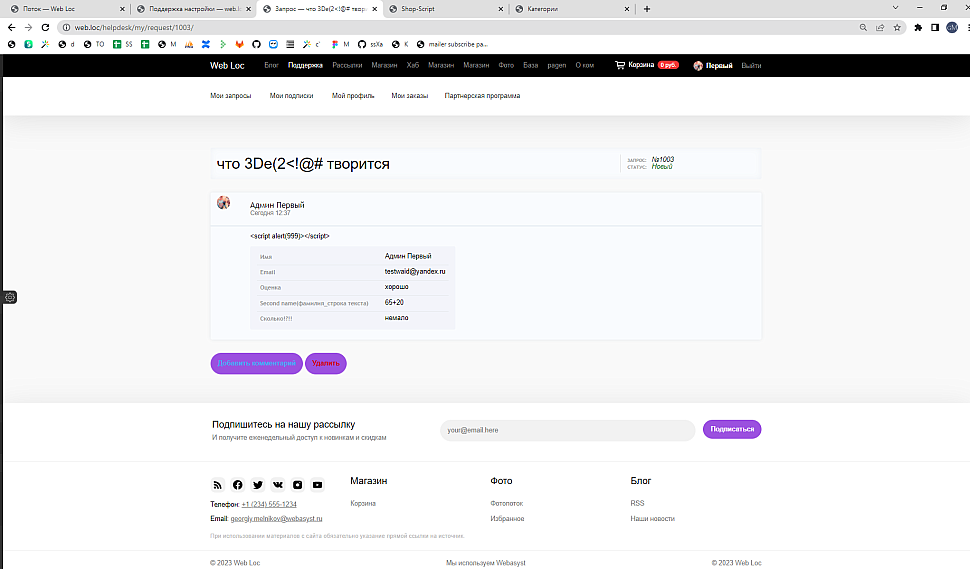Open the Twitter social icon
Image resolution: width=970 pixels, height=569 pixels.
257,485
